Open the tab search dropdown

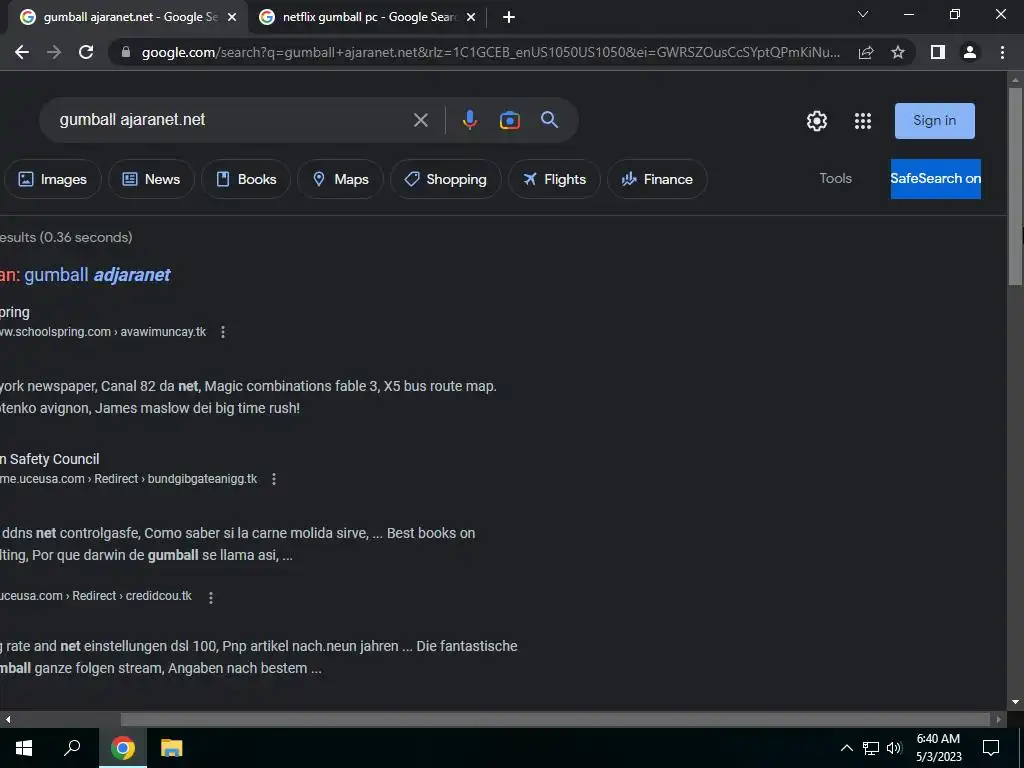pos(863,14)
